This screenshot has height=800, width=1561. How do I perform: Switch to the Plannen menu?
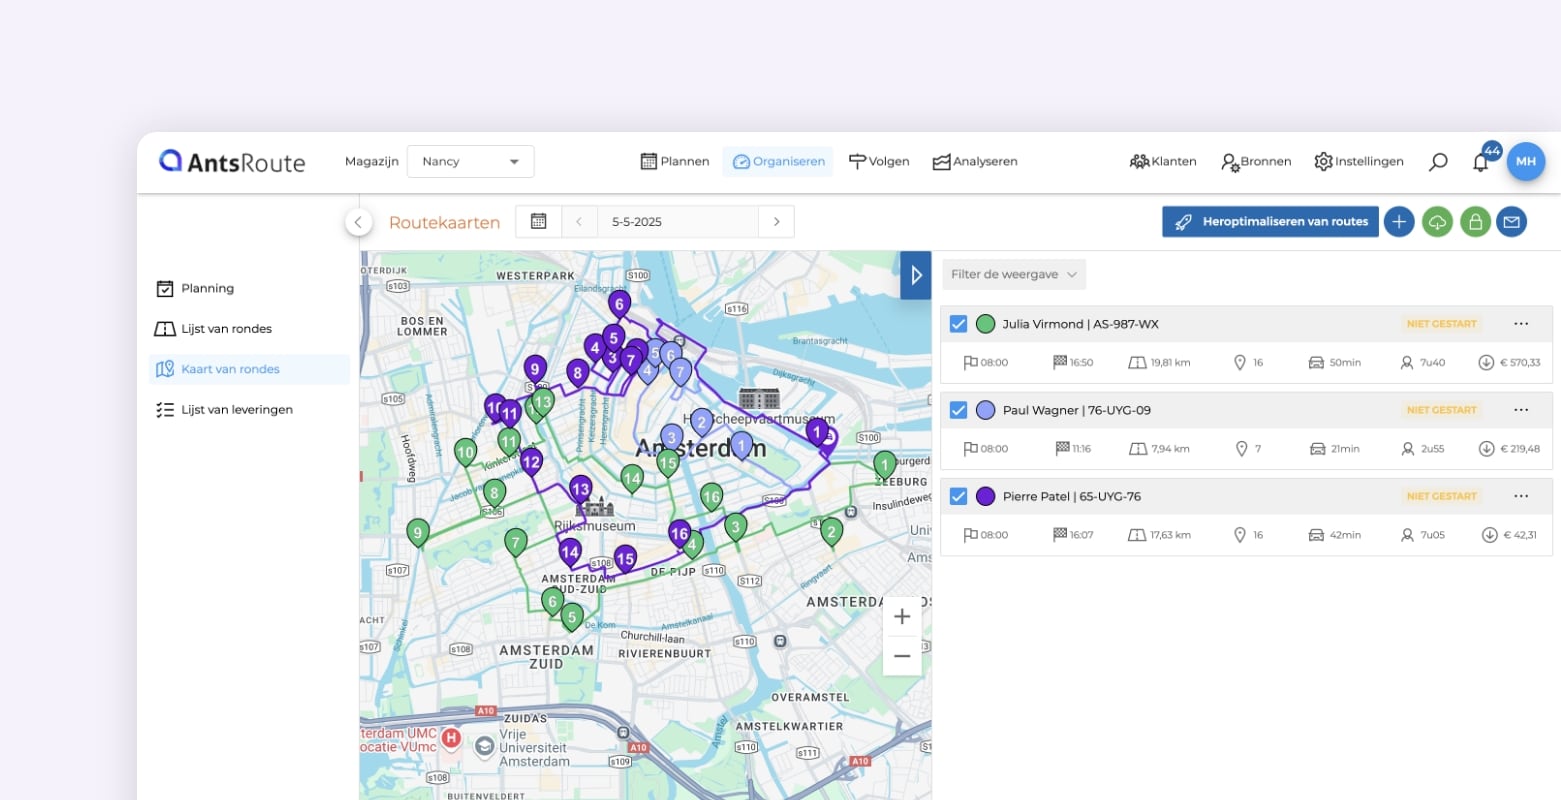pos(675,162)
